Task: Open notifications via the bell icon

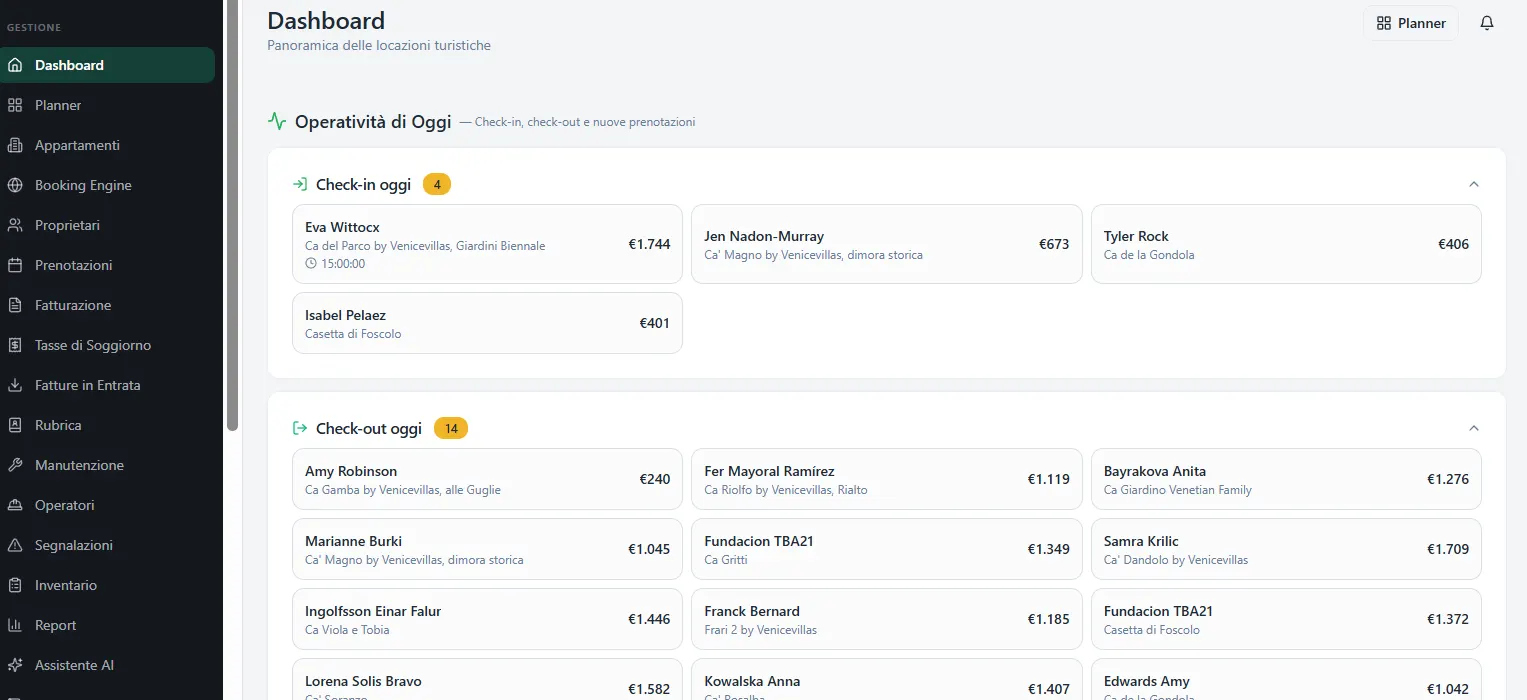Action: [1487, 23]
